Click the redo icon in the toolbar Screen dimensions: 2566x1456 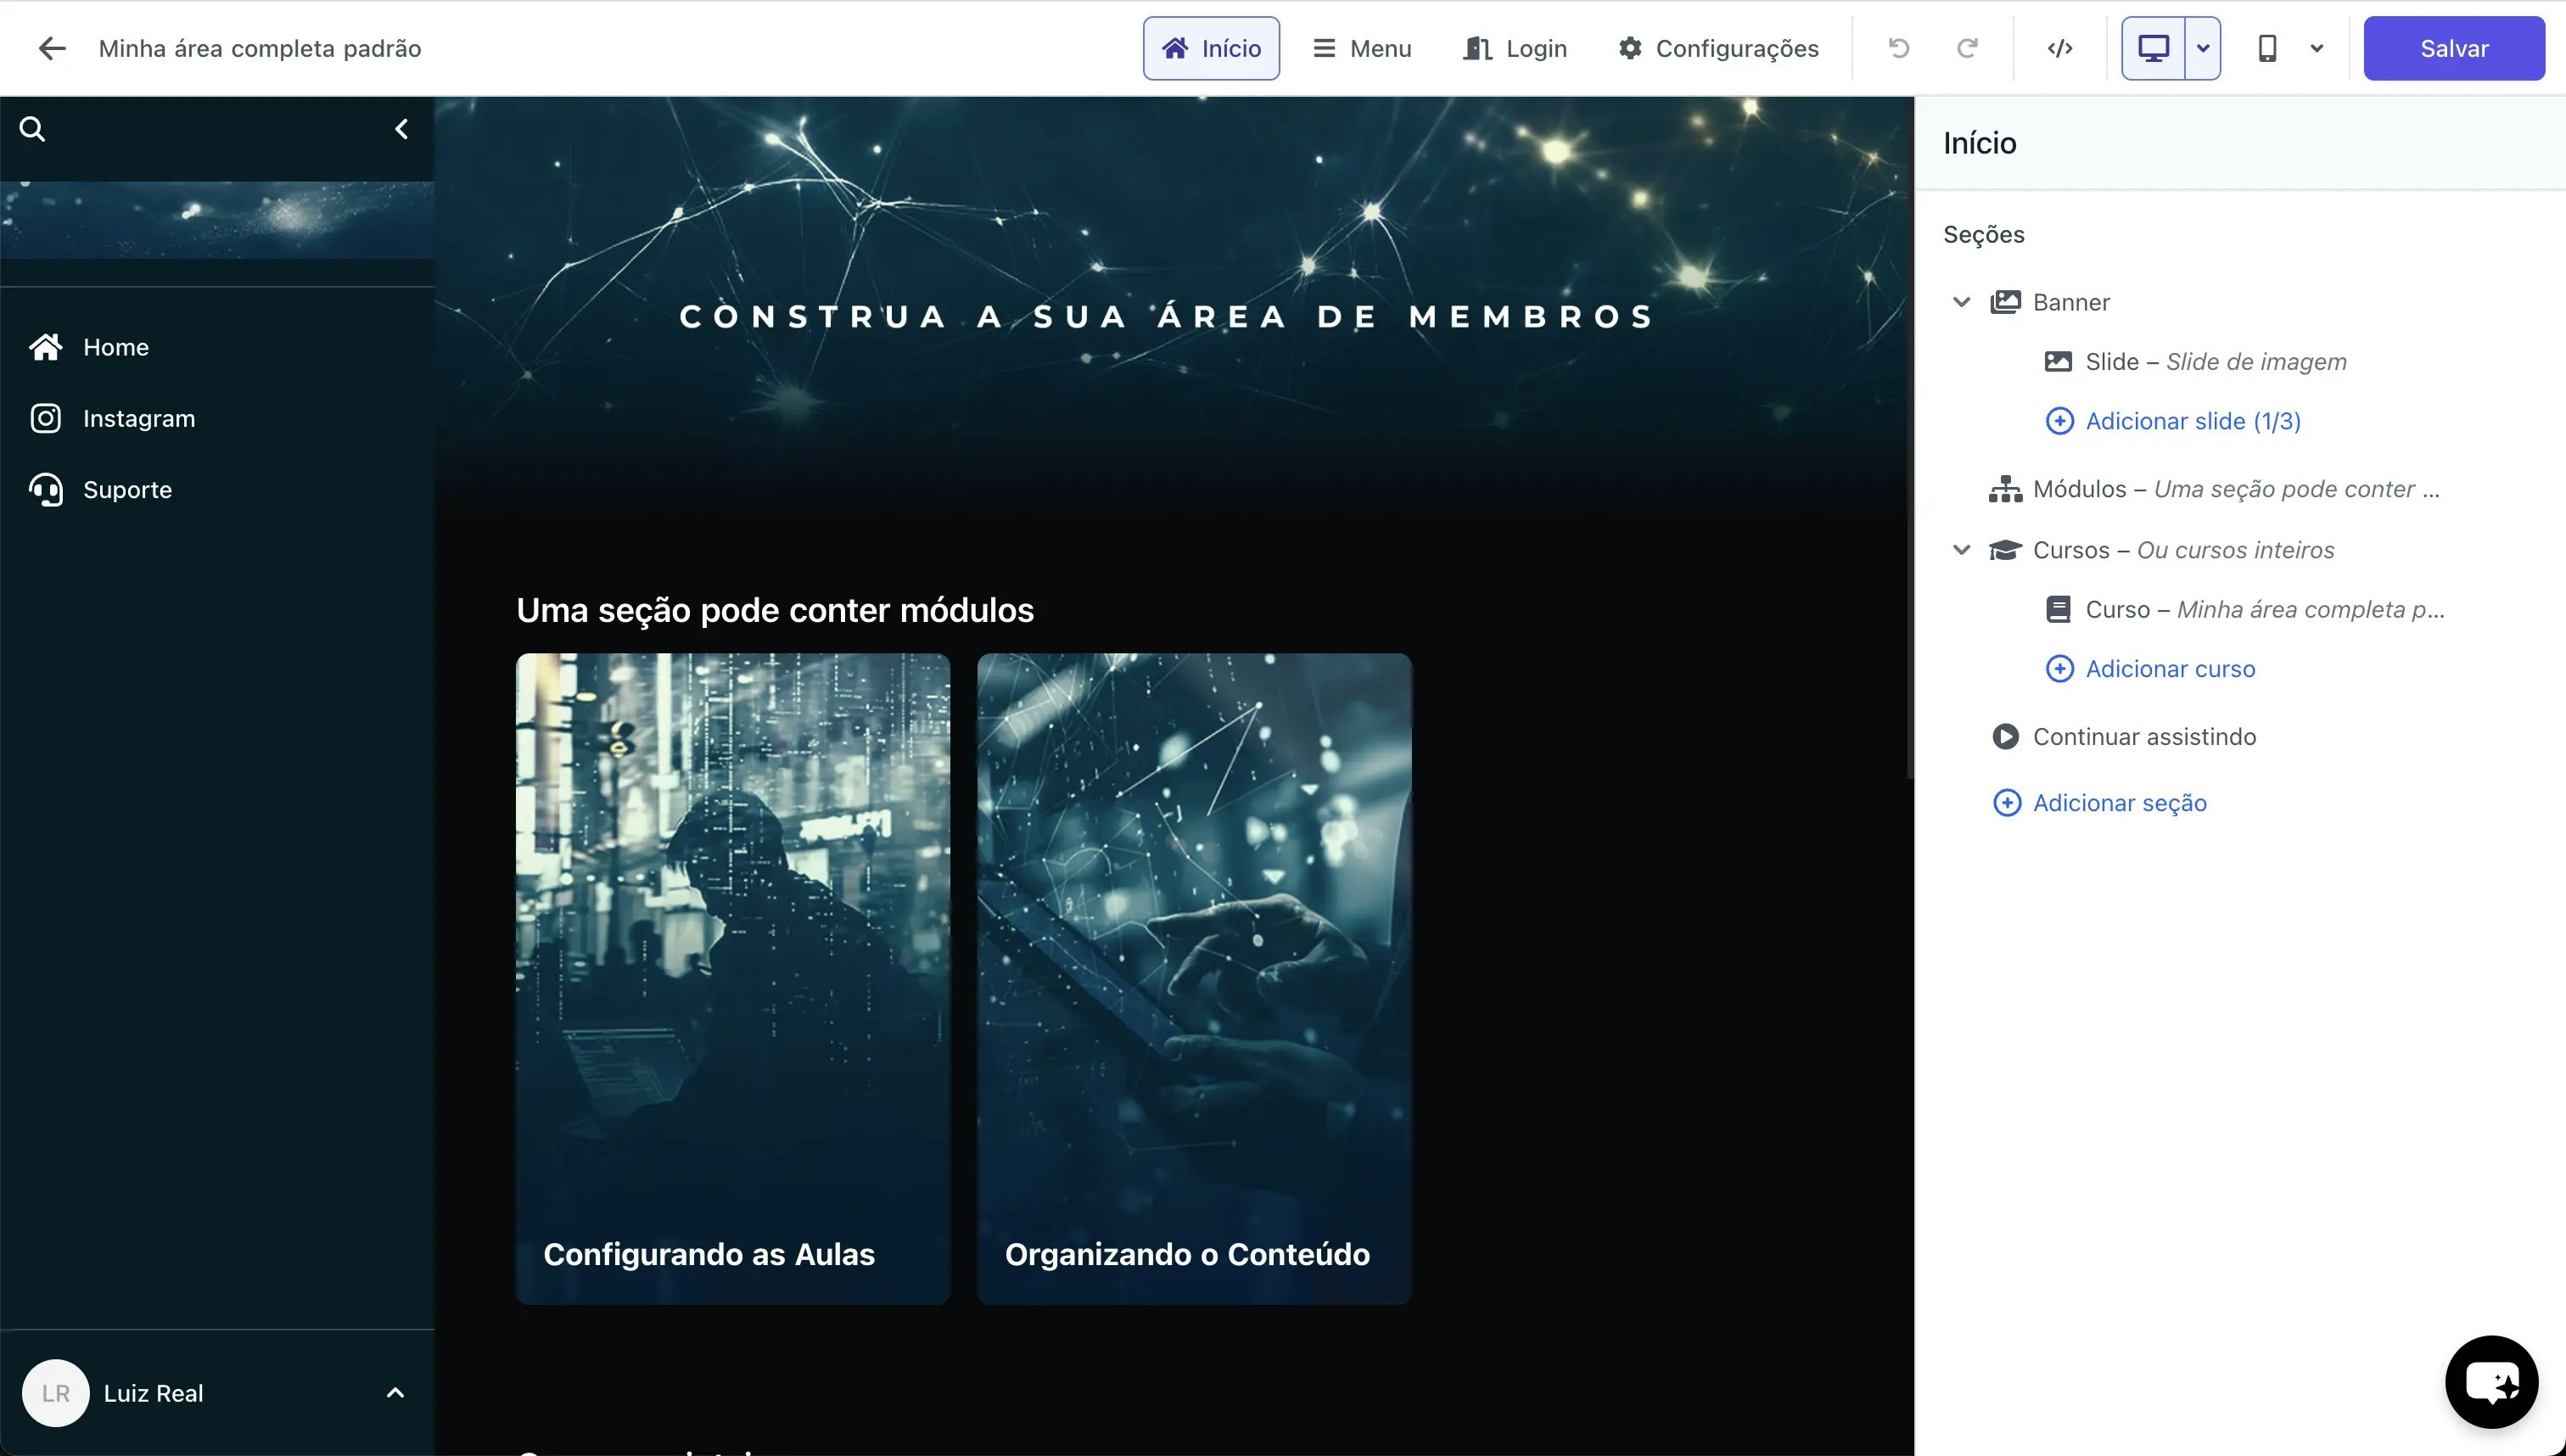tap(1966, 47)
